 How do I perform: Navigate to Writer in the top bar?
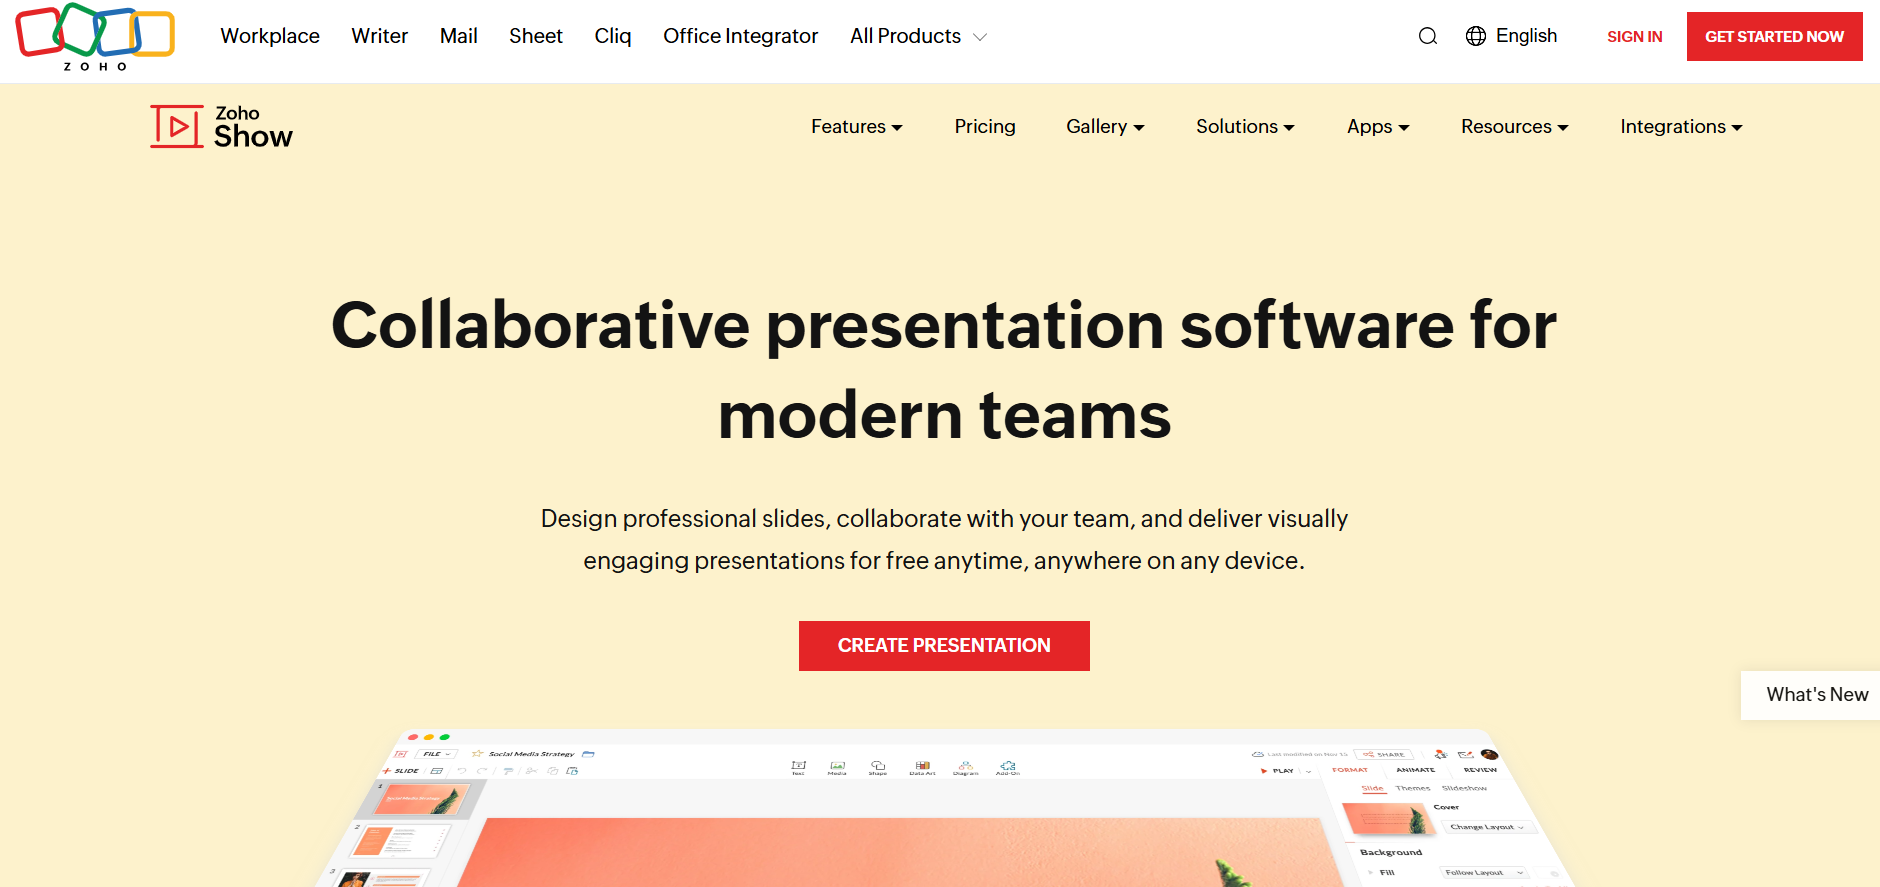click(x=380, y=36)
